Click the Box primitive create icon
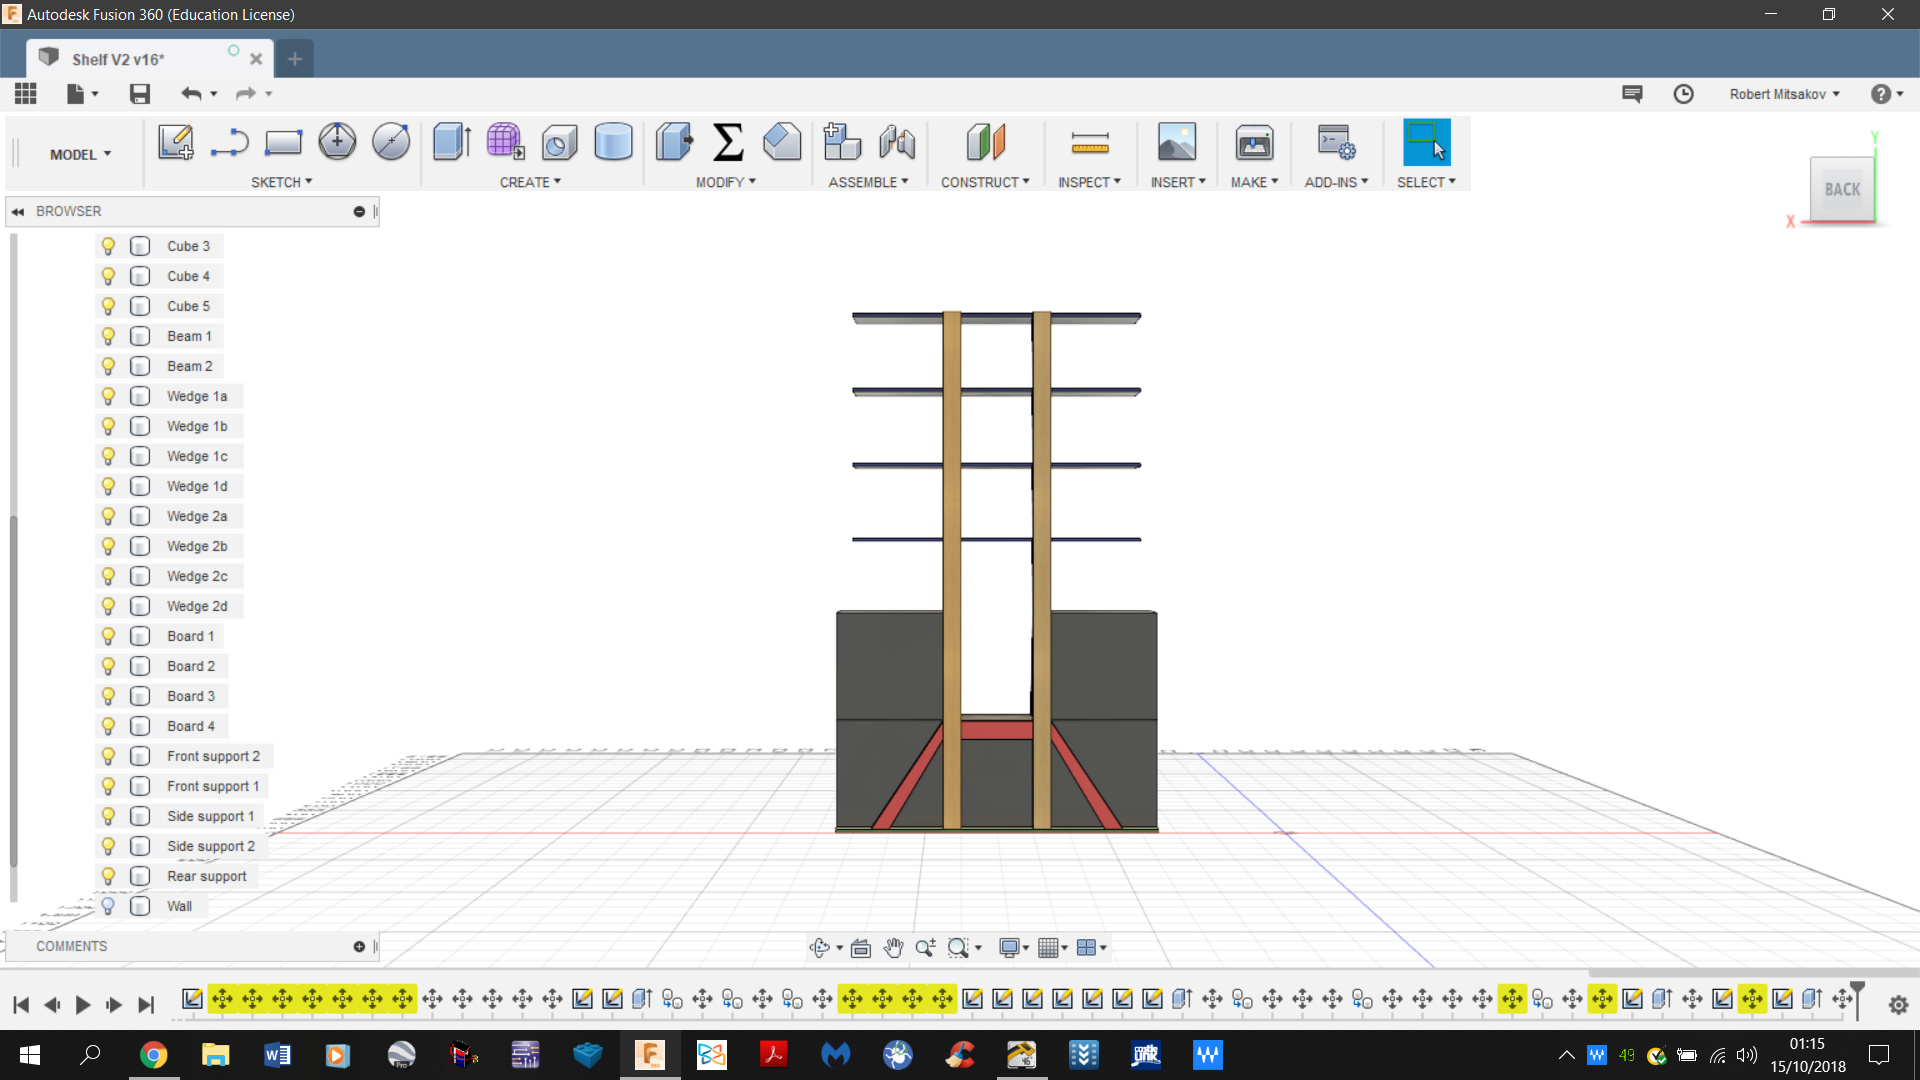The height and width of the screenshot is (1080, 1920). (559, 142)
